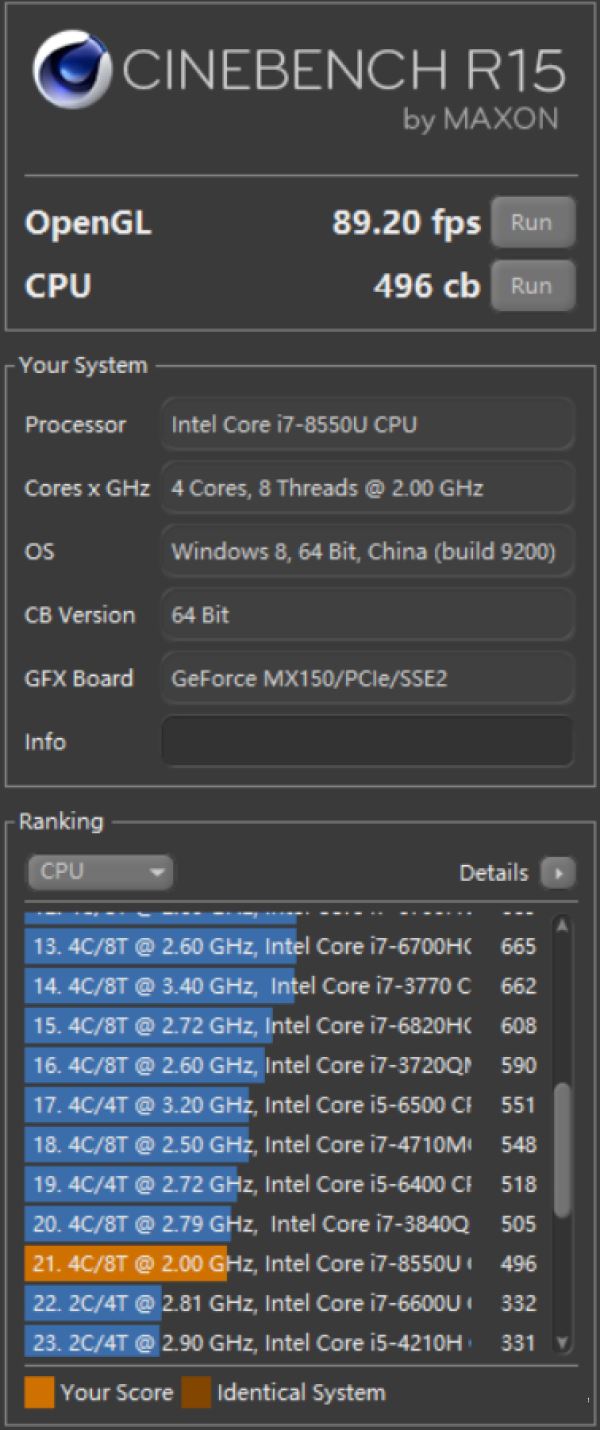Click the Details label
Image resolution: width=600 pixels, height=1430 pixels.
click(x=493, y=873)
